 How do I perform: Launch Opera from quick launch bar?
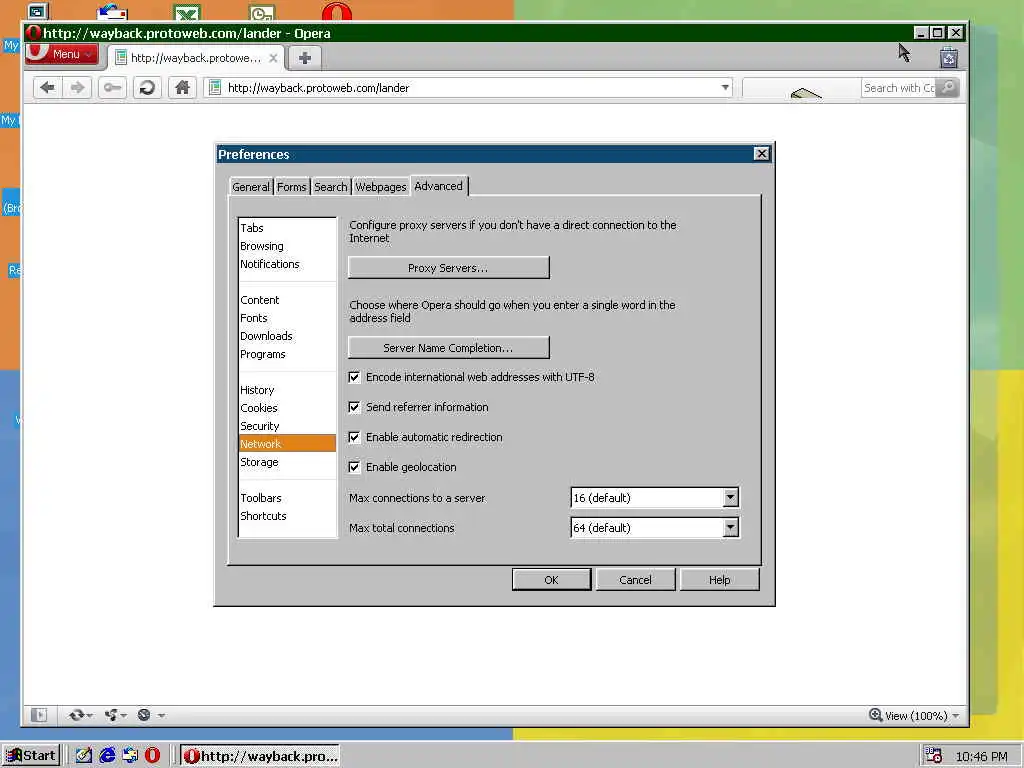[152, 756]
